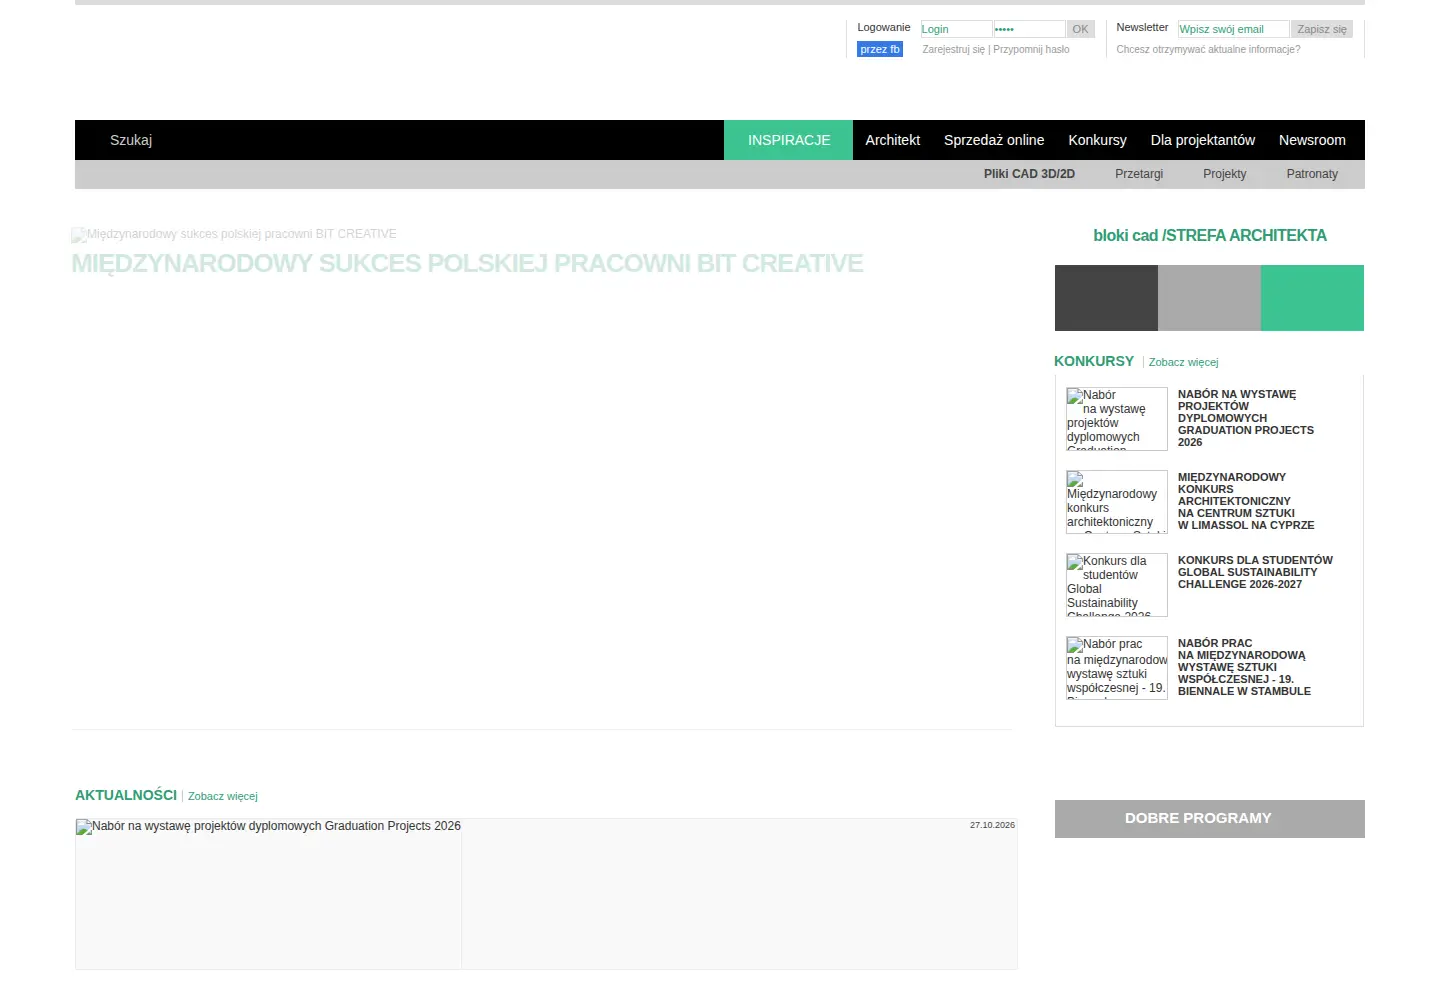Open Międzynarodowy konkurs architektoniczny Limassol title

click(x=1246, y=501)
